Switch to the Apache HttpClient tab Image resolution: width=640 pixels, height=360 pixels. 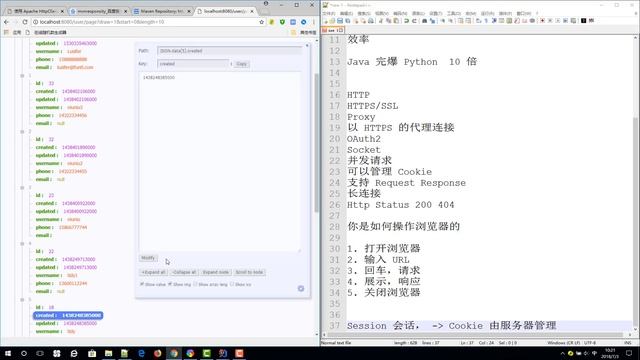click(36, 11)
